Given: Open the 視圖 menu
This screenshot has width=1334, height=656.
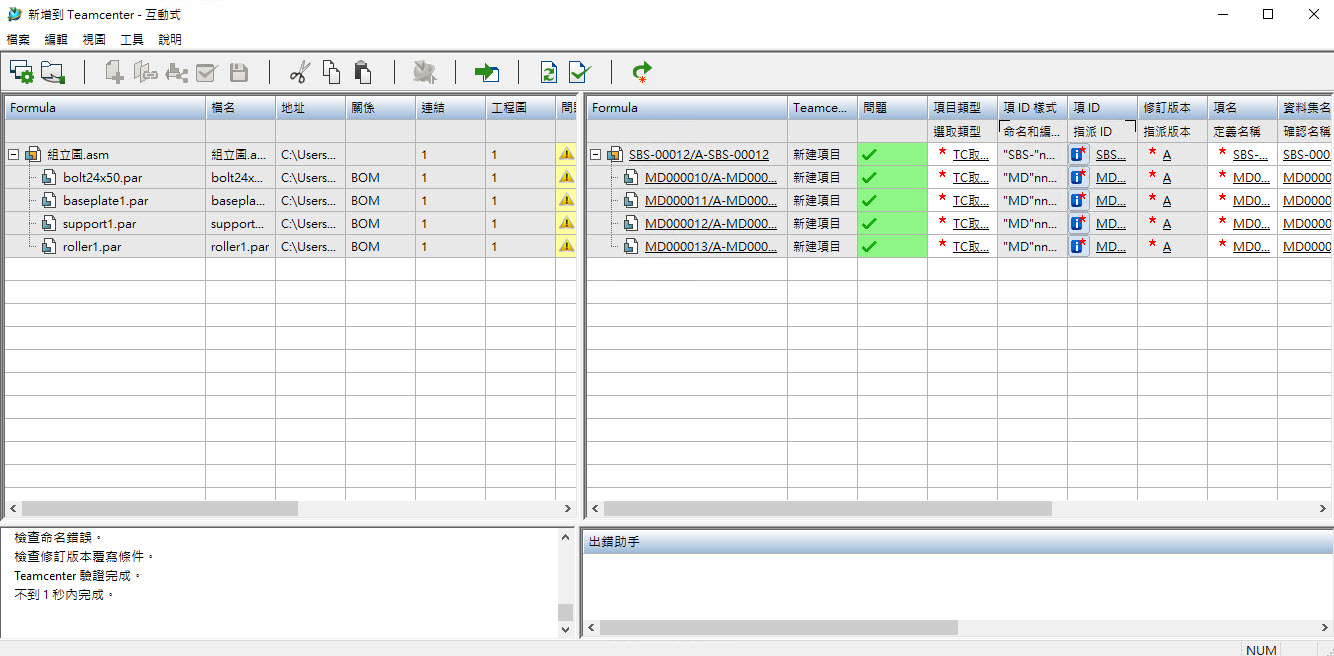Looking at the screenshot, I should click(94, 40).
